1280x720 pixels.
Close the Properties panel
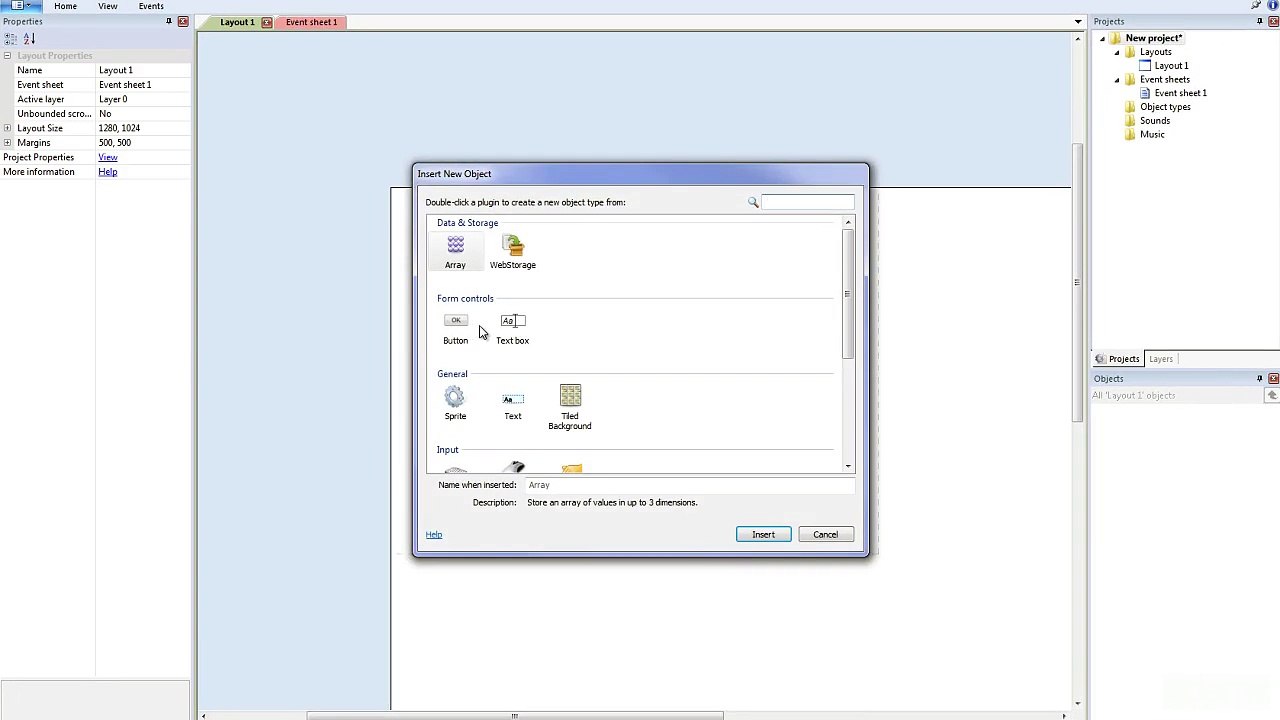tap(183, 21)
